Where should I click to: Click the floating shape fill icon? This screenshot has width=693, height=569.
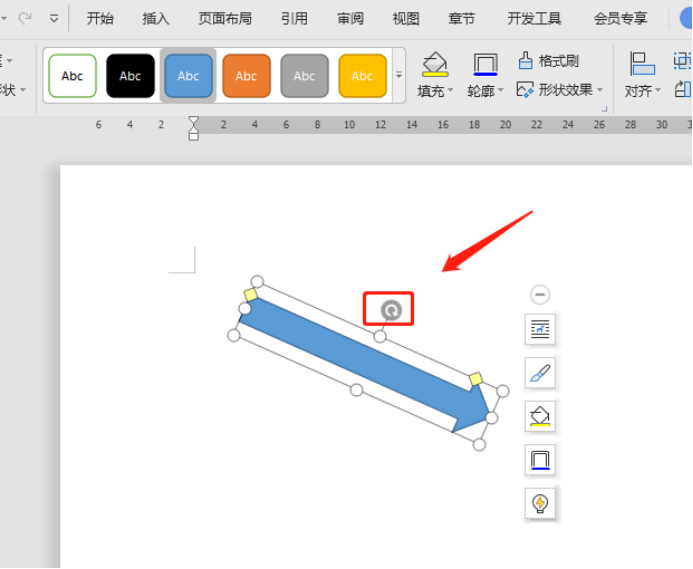(x=540, y=416)
